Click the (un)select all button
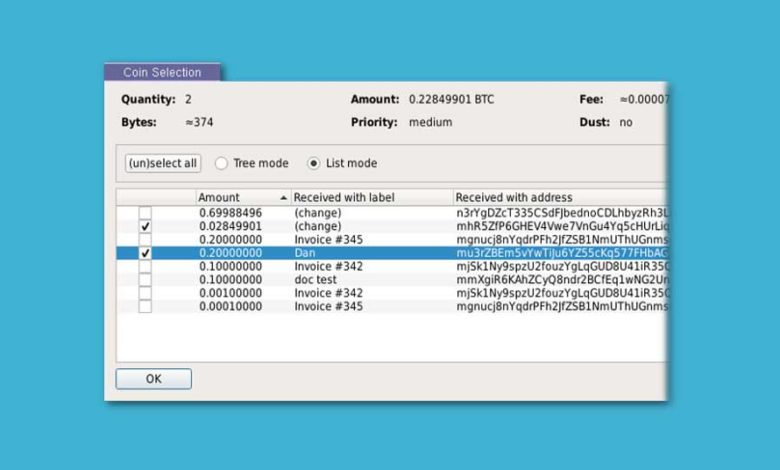This screenshot has width=780, height=470. pyautogui.click(x=163, y=163)
